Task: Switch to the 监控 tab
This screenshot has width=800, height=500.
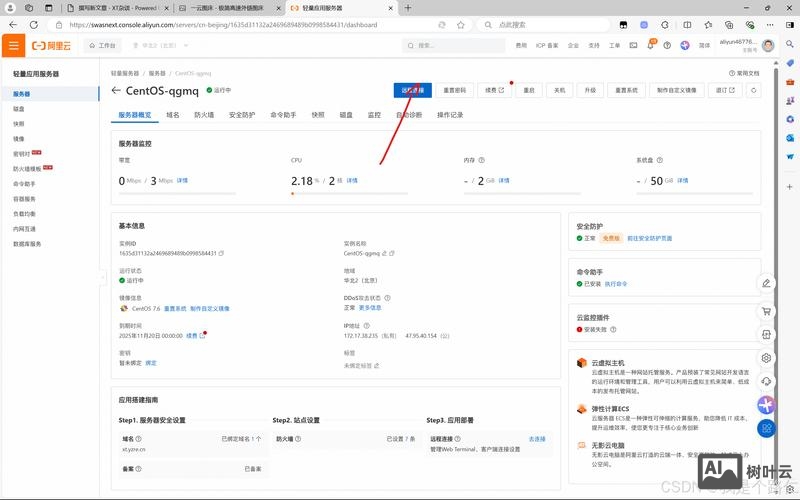Action: [x=374, y=115]
